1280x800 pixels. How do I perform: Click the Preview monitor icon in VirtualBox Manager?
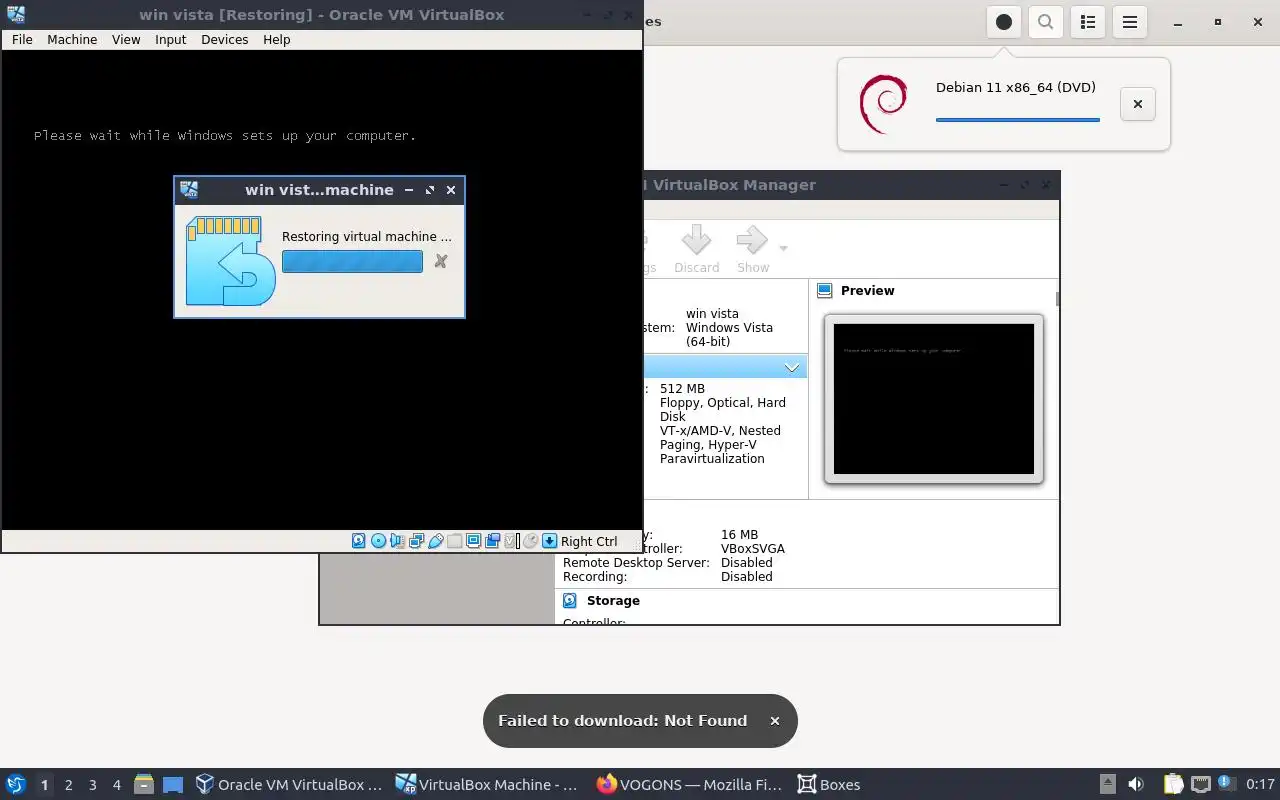[x=825, y=291]
